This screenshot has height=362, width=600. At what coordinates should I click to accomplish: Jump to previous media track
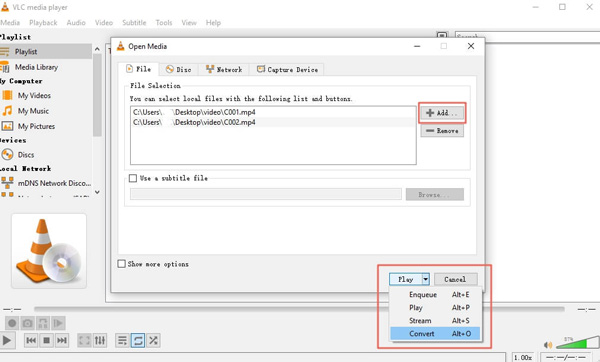coord(31,340)
